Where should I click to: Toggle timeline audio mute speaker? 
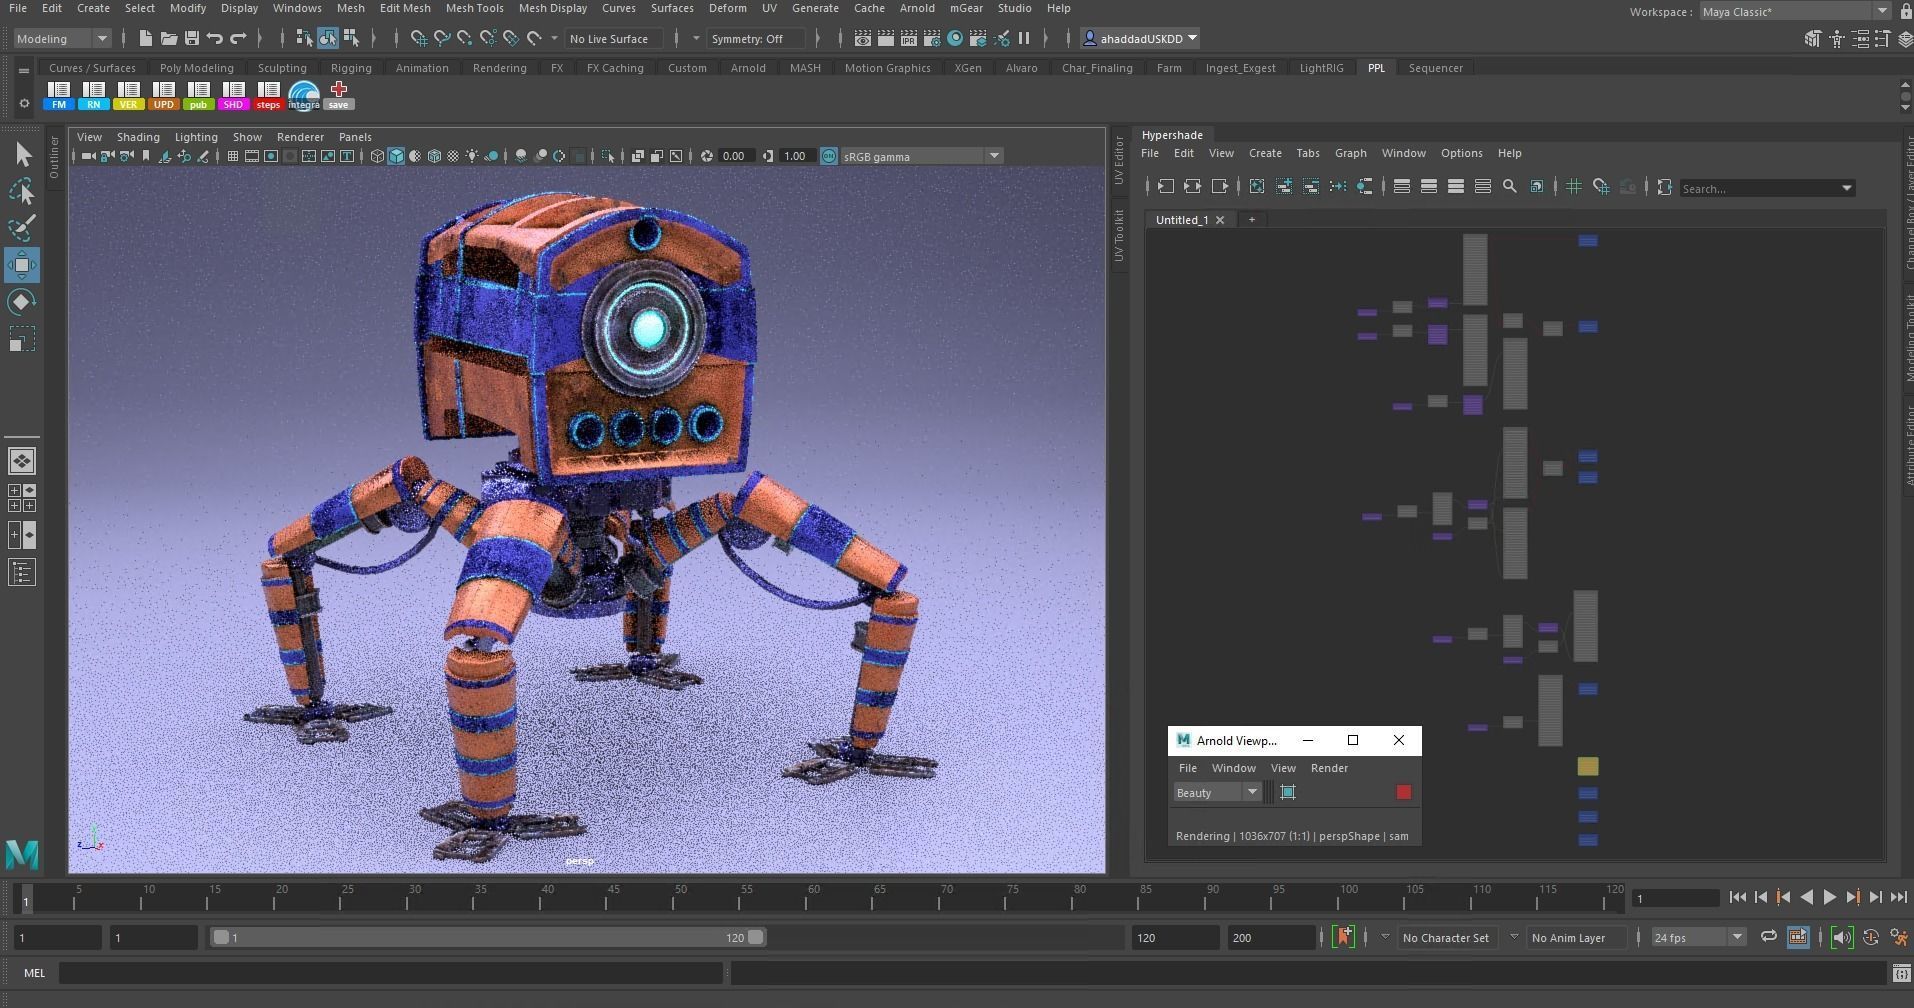[1842, 938]
